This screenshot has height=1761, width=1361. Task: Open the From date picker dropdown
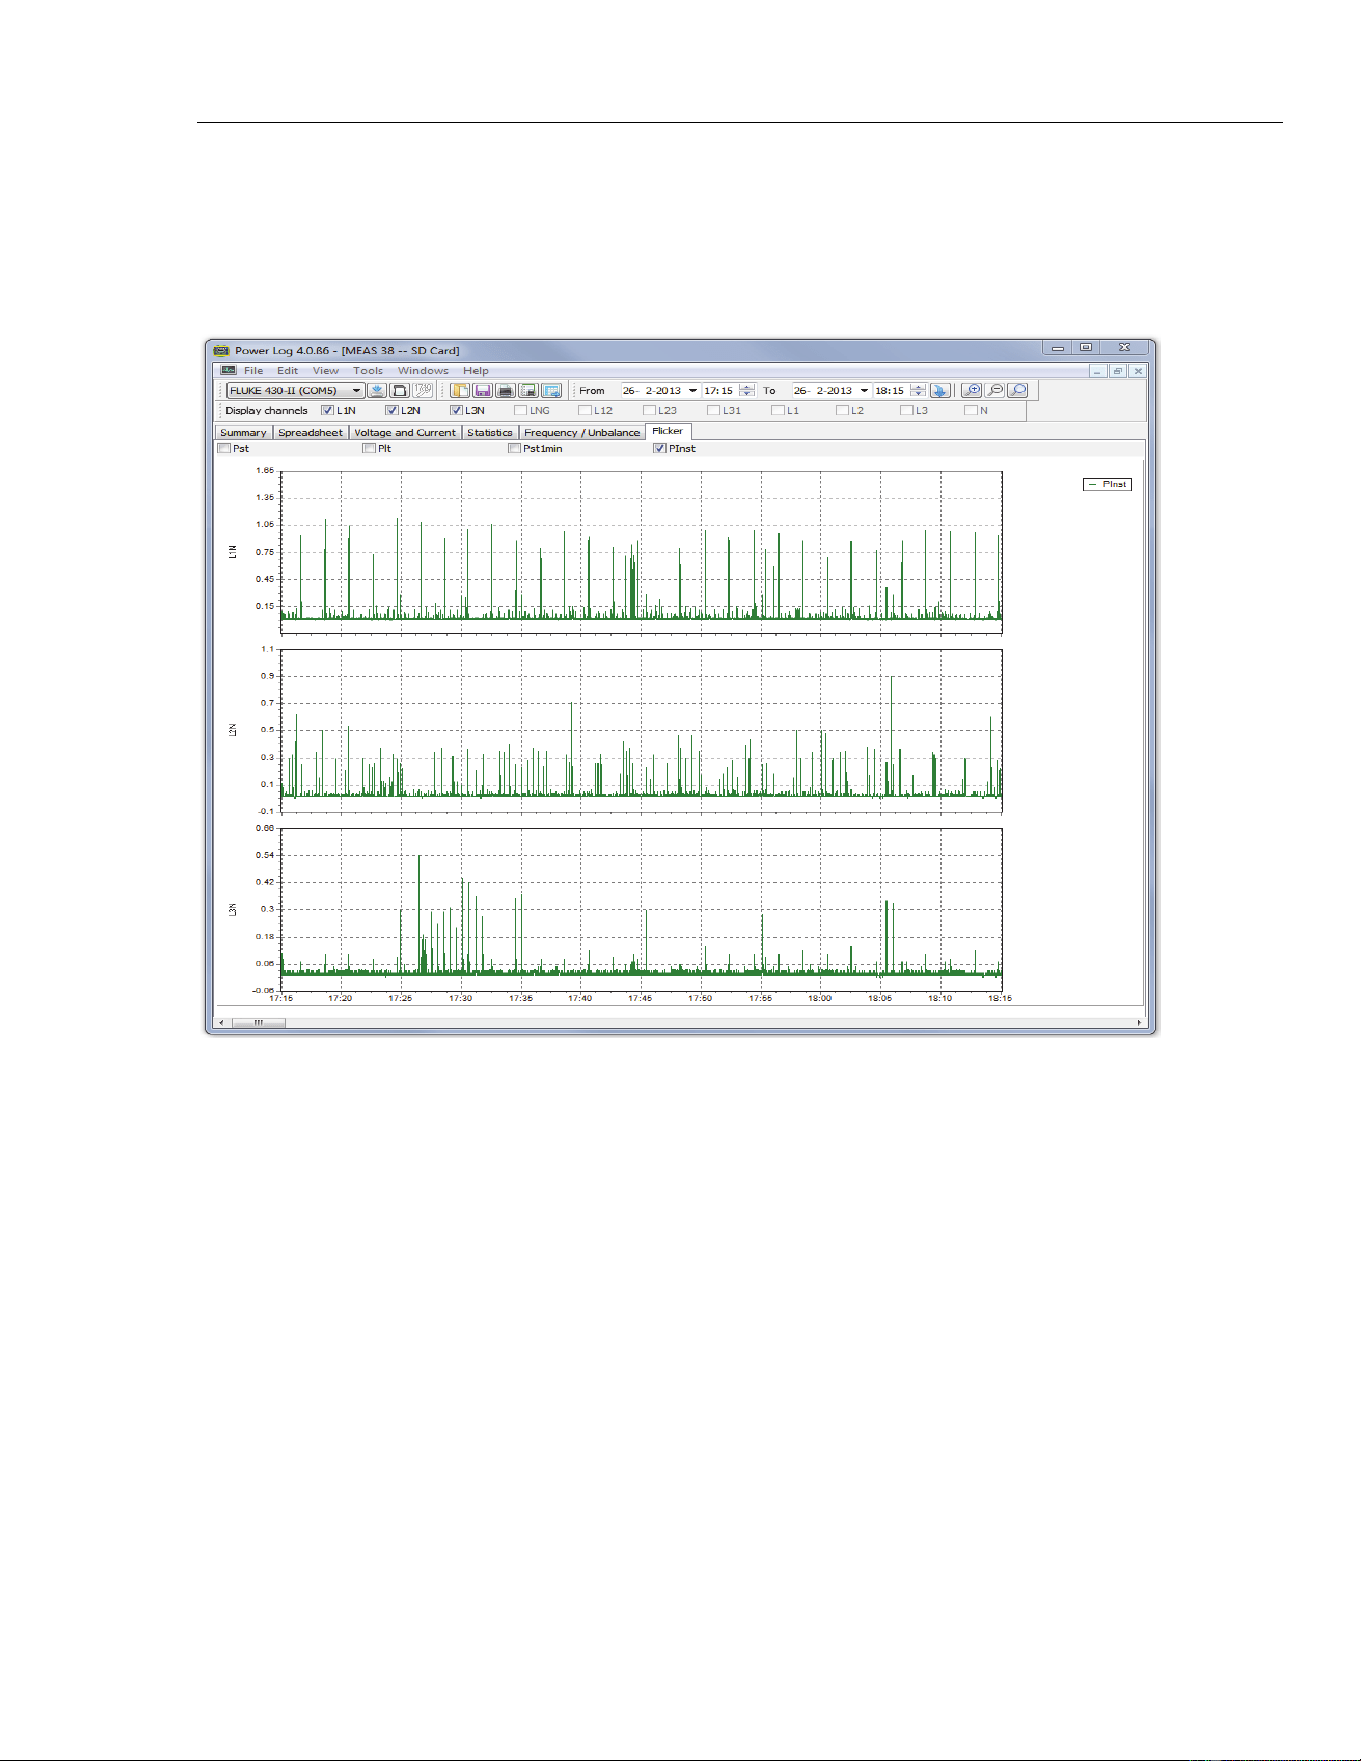coord(692,391)
